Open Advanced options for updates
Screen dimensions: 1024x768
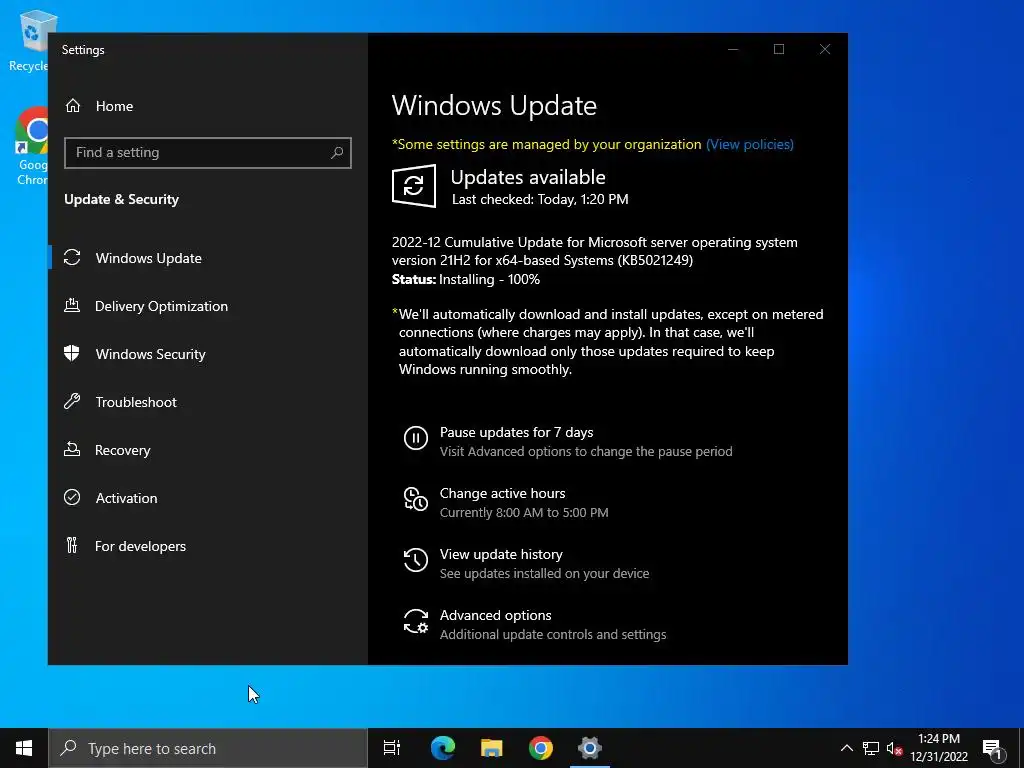click(495, 615)
